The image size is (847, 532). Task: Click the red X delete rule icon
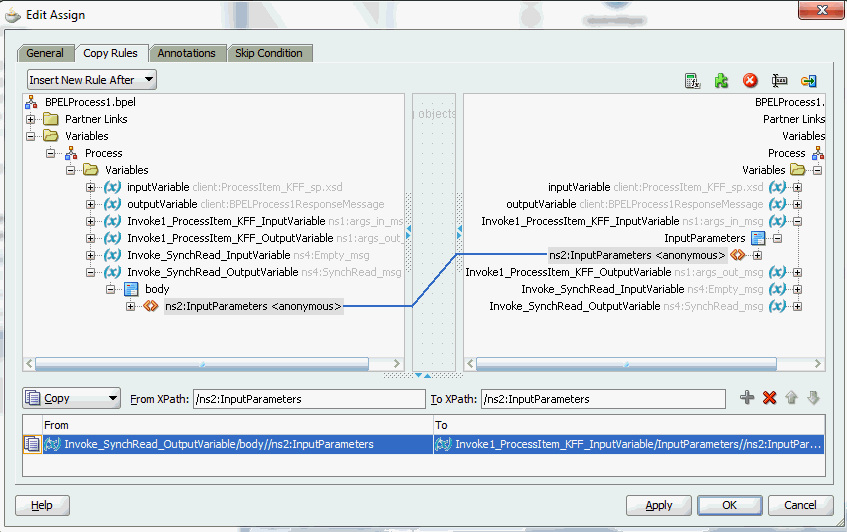pyautogui.click(x=770, y=398)
